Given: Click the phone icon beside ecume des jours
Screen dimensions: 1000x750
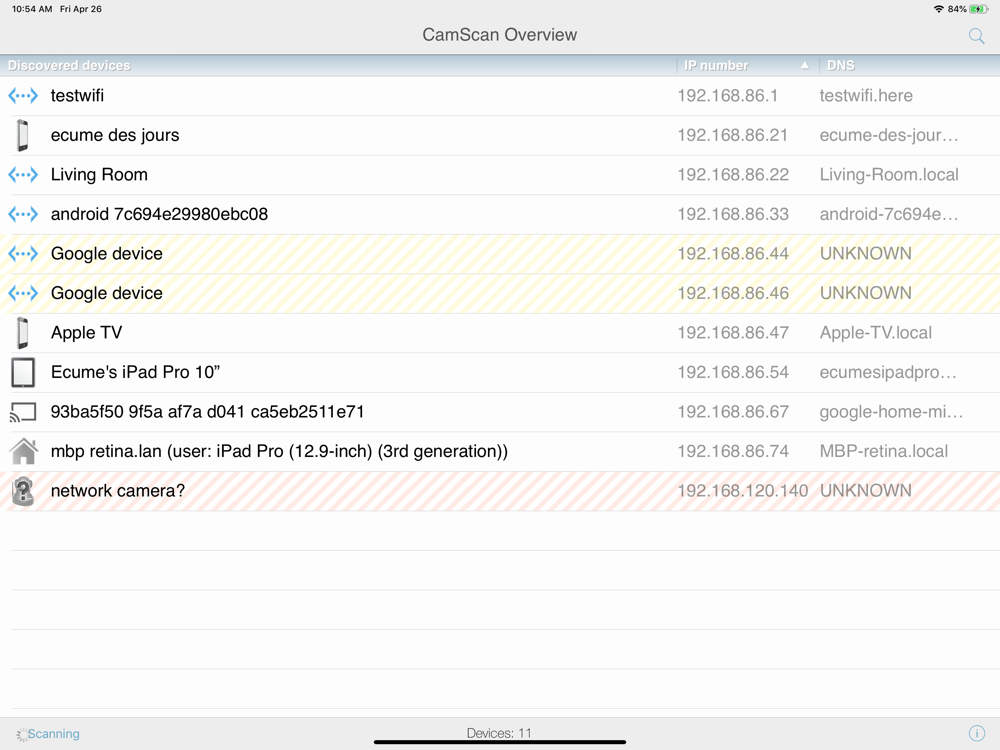Looking at the screenshot, I should click(23, 135).
